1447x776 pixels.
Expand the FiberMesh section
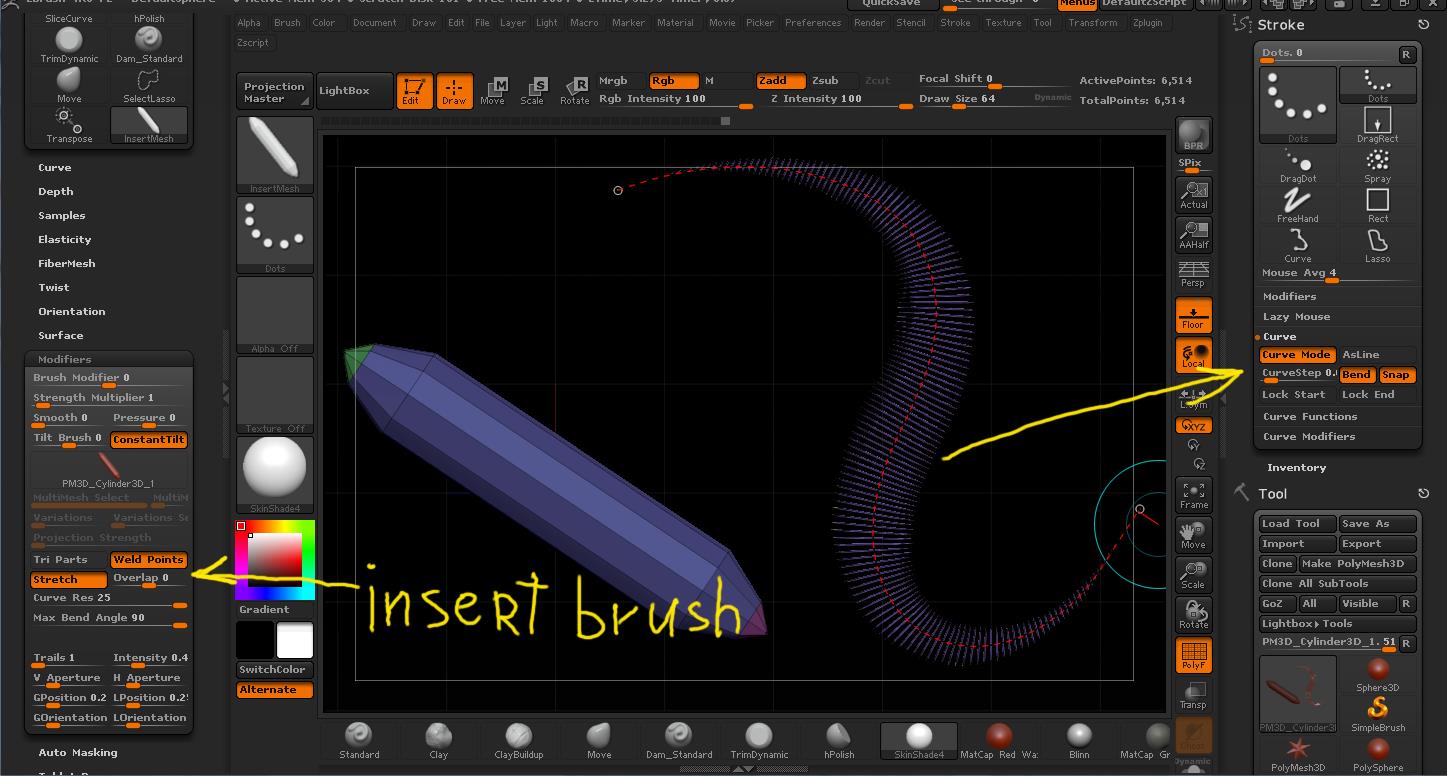[67, 264]
